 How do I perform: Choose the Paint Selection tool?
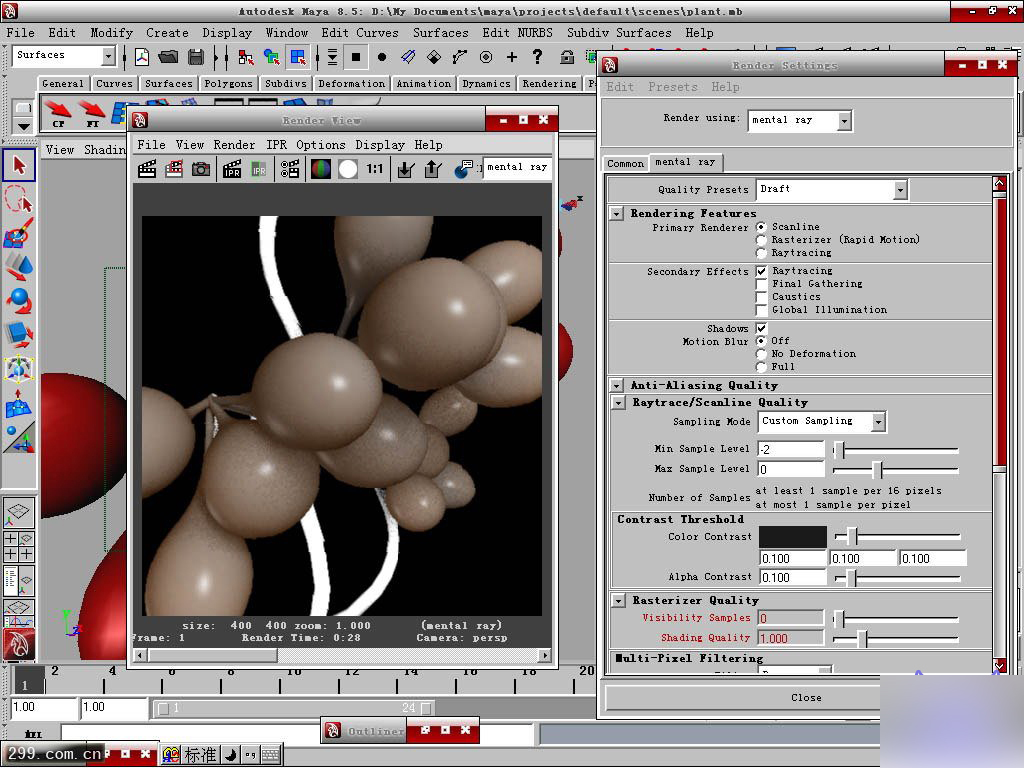(19, 233)
